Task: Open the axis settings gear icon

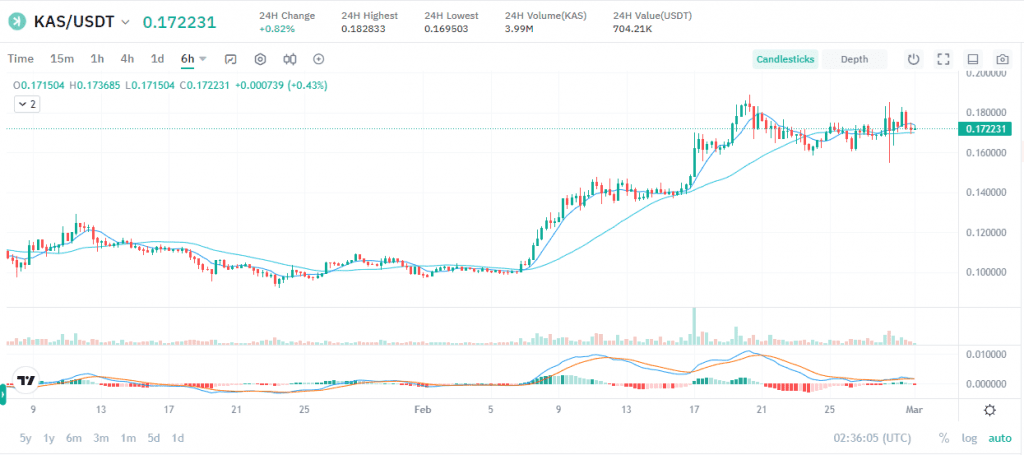Action: coord(989,410)
